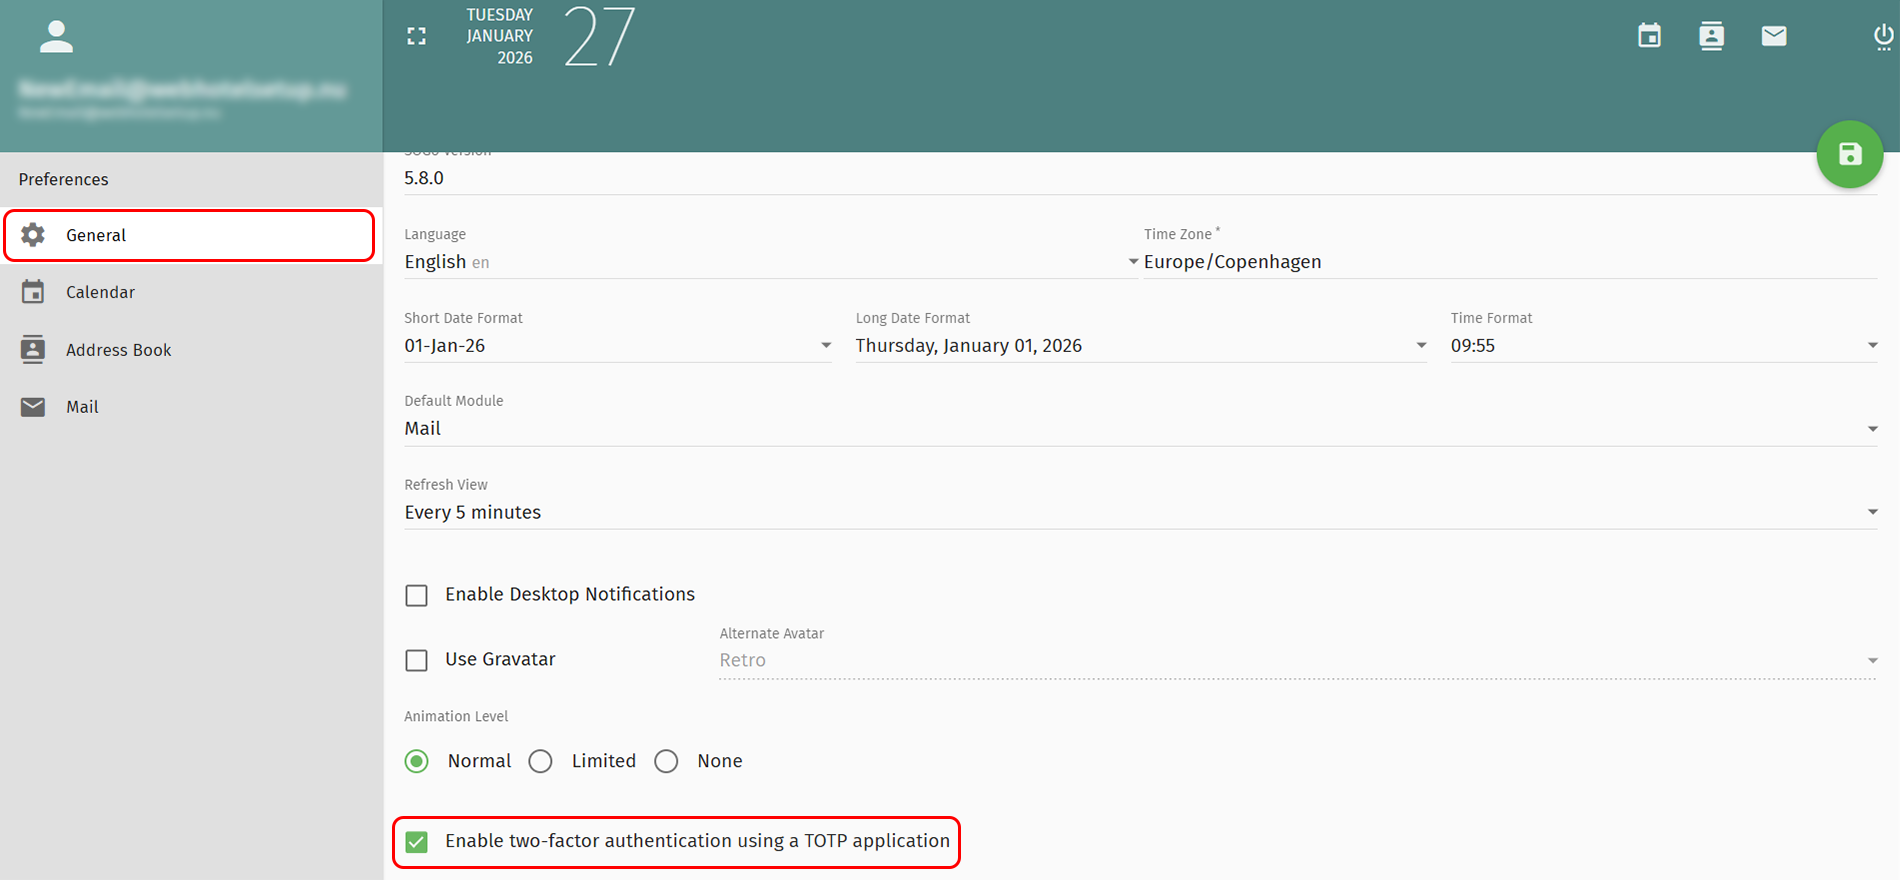Open the Mail envelope icon in header
The height and width of the screenshot is (880, 1900).
(1773, 37)
